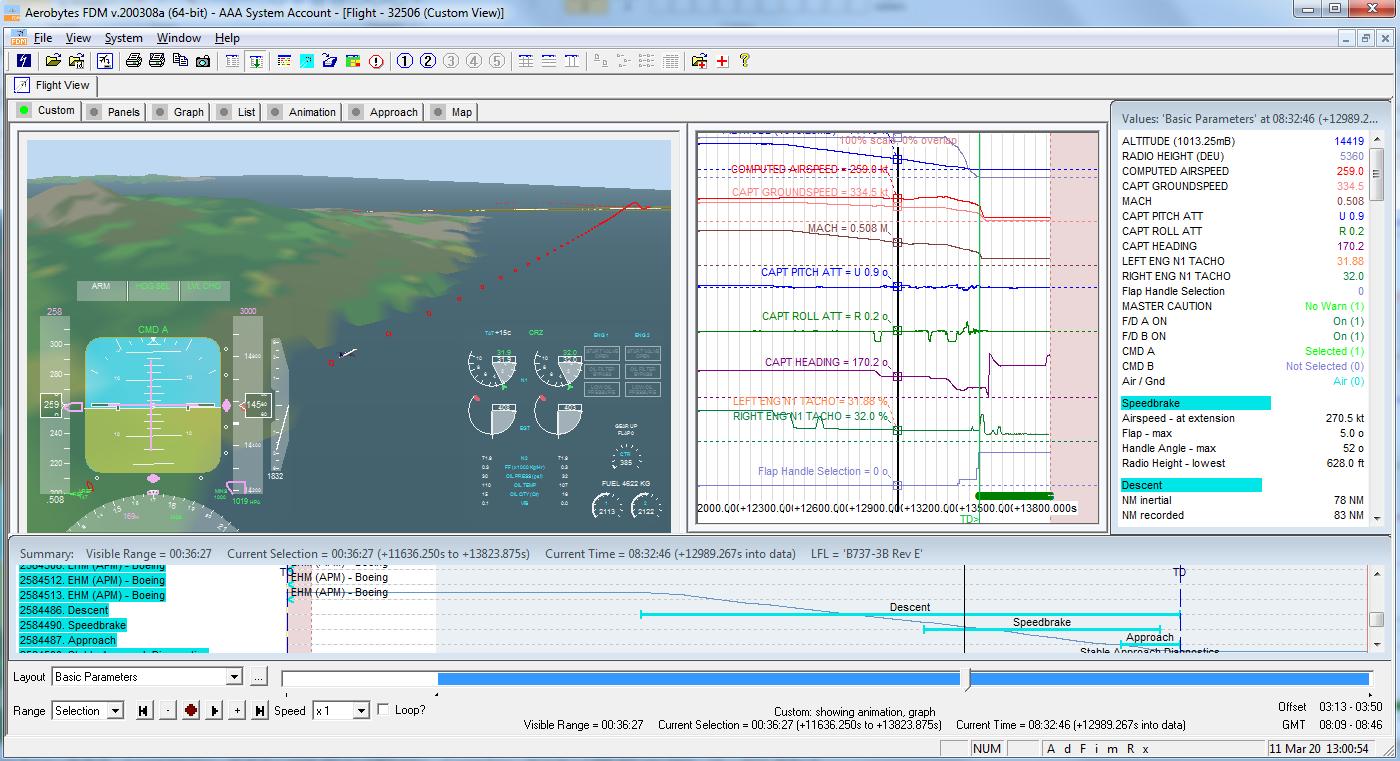The width and height of the screenshot is (1400, 761).
Task: Click the blue open folder toolbar icon
Action: pyautogui.click(x=330, y=61)
